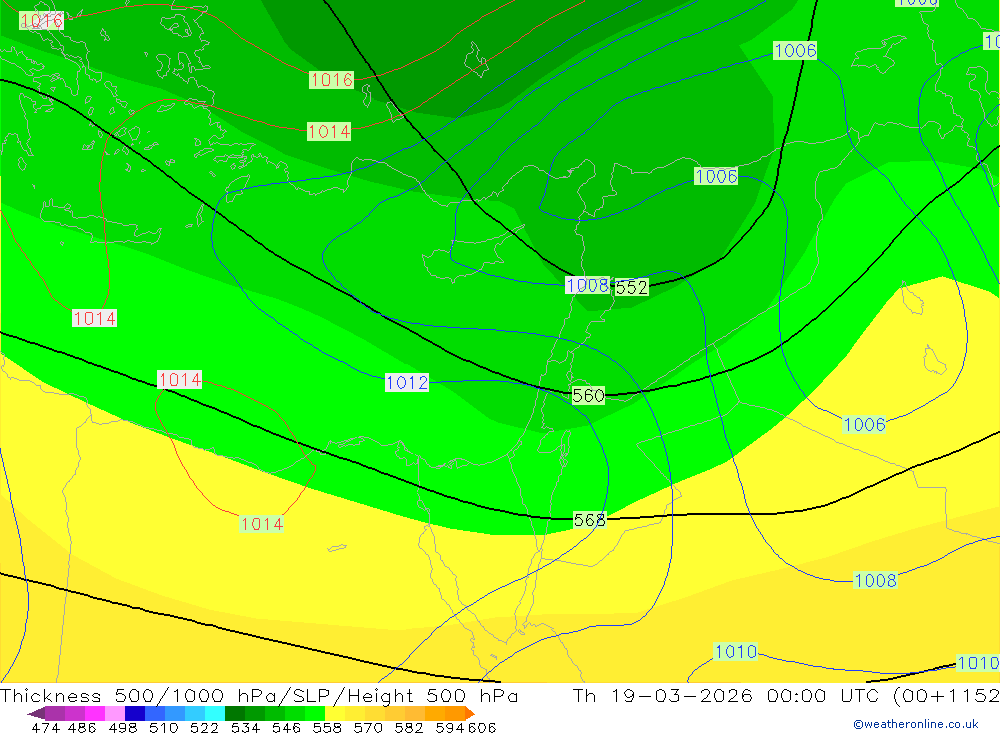Click the 552 height contour label

point(631,288)
